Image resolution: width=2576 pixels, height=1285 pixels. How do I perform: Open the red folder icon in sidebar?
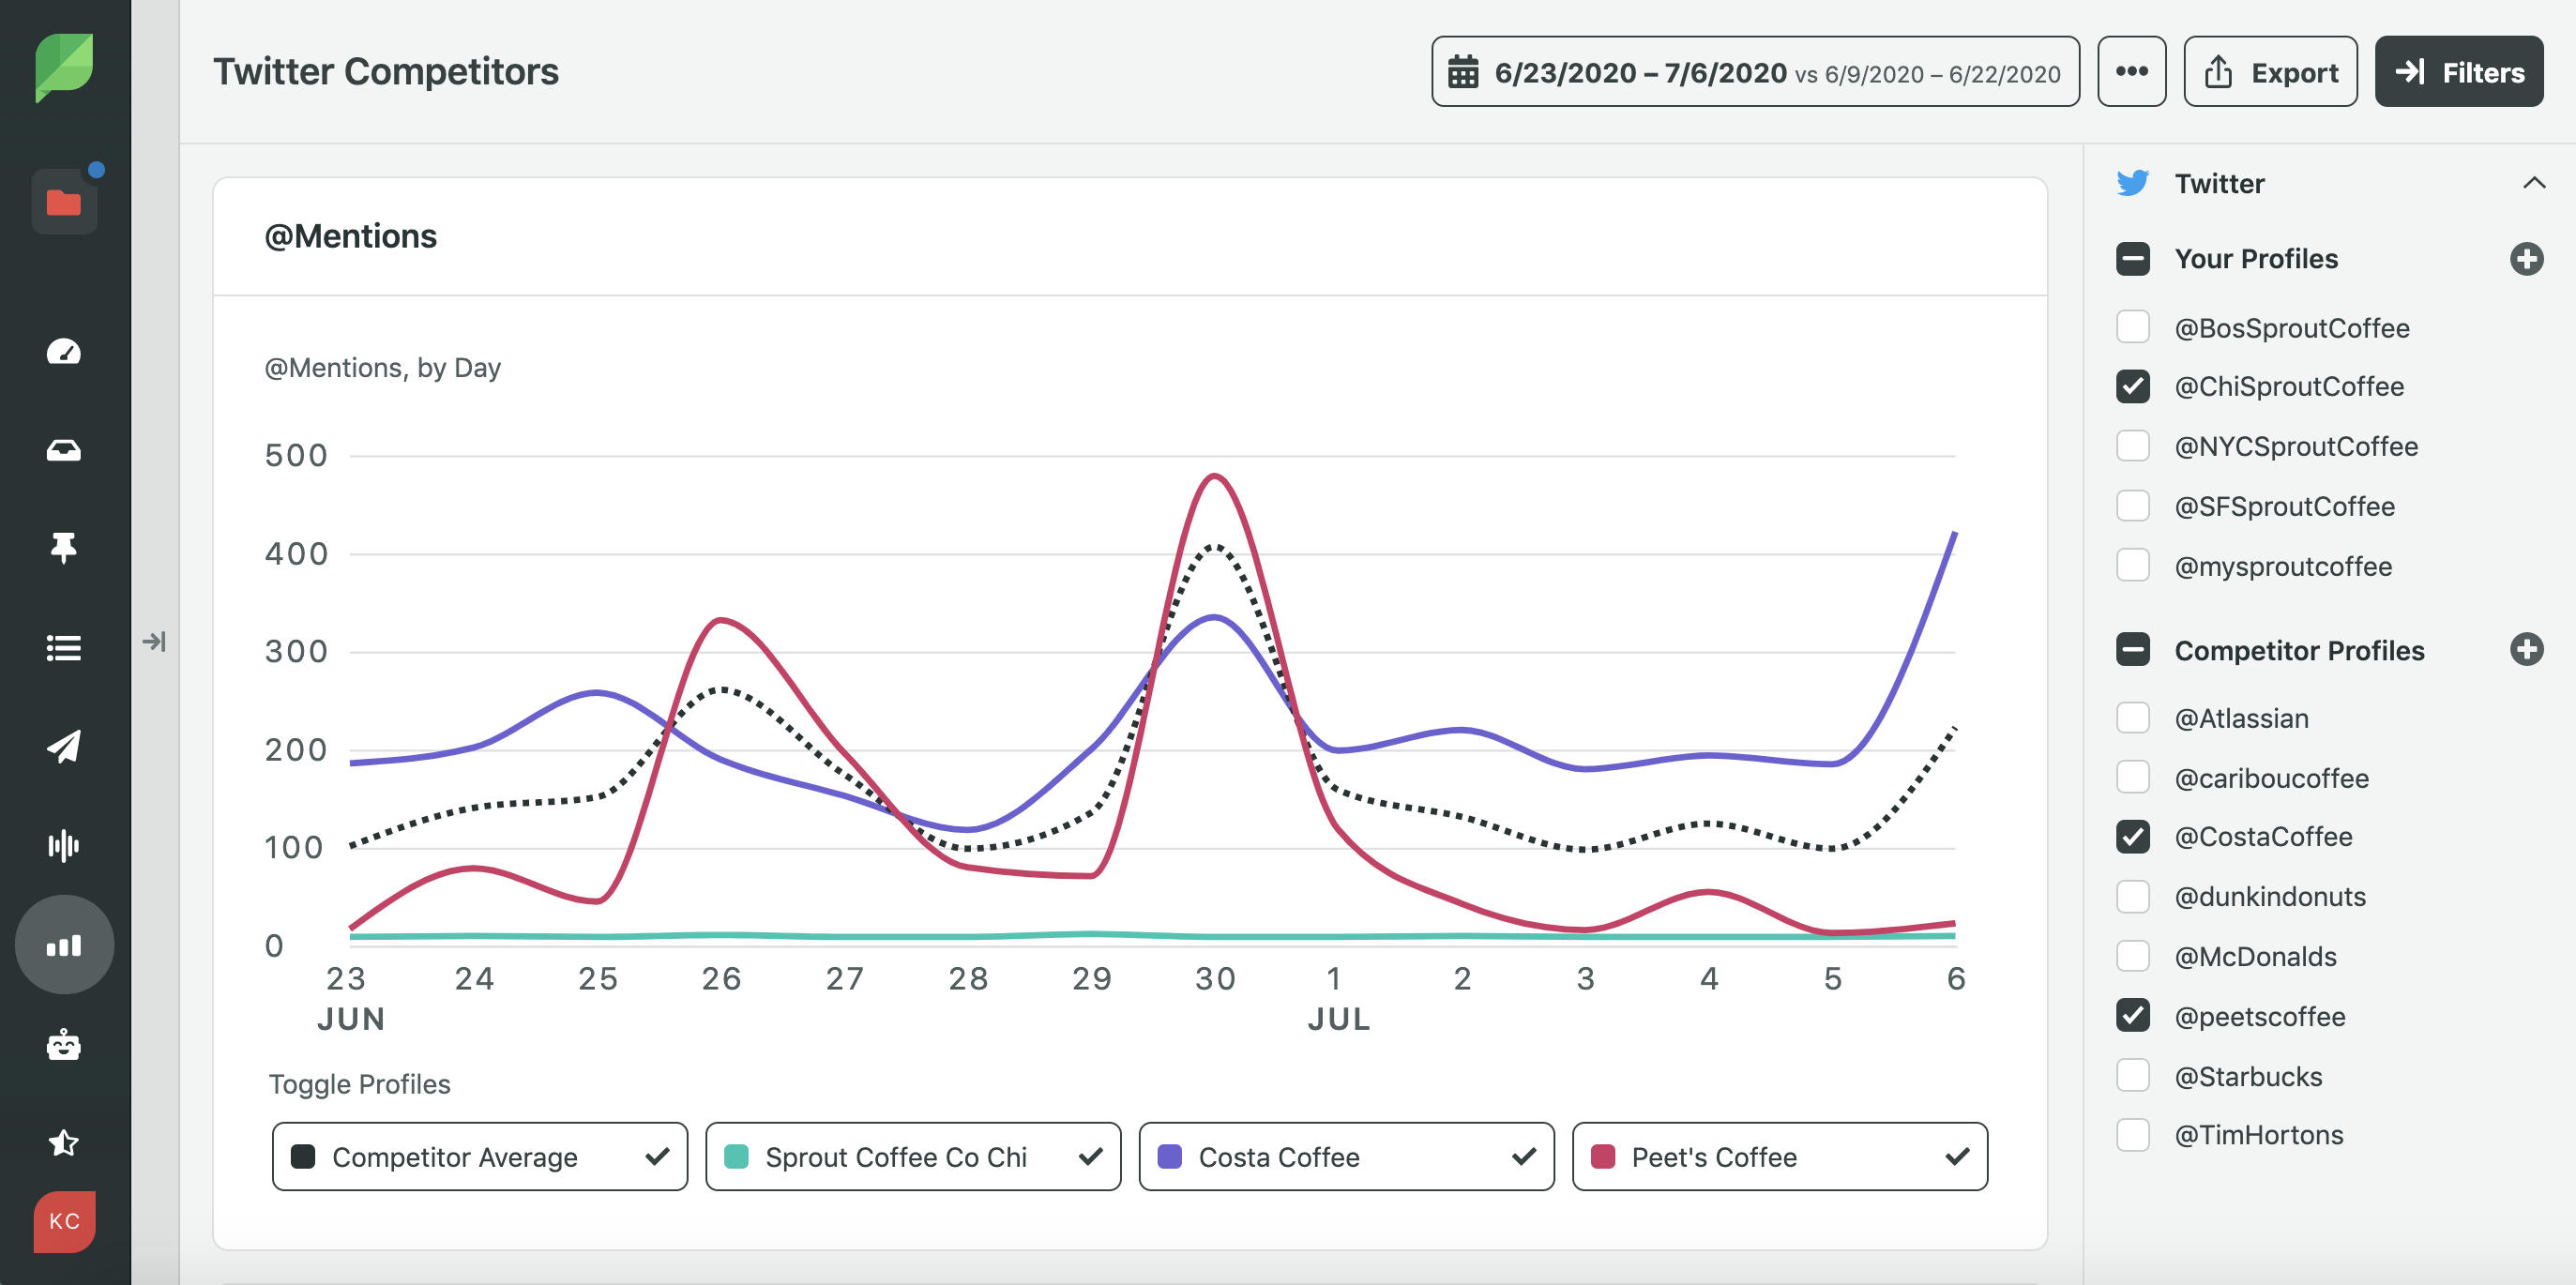64,202
